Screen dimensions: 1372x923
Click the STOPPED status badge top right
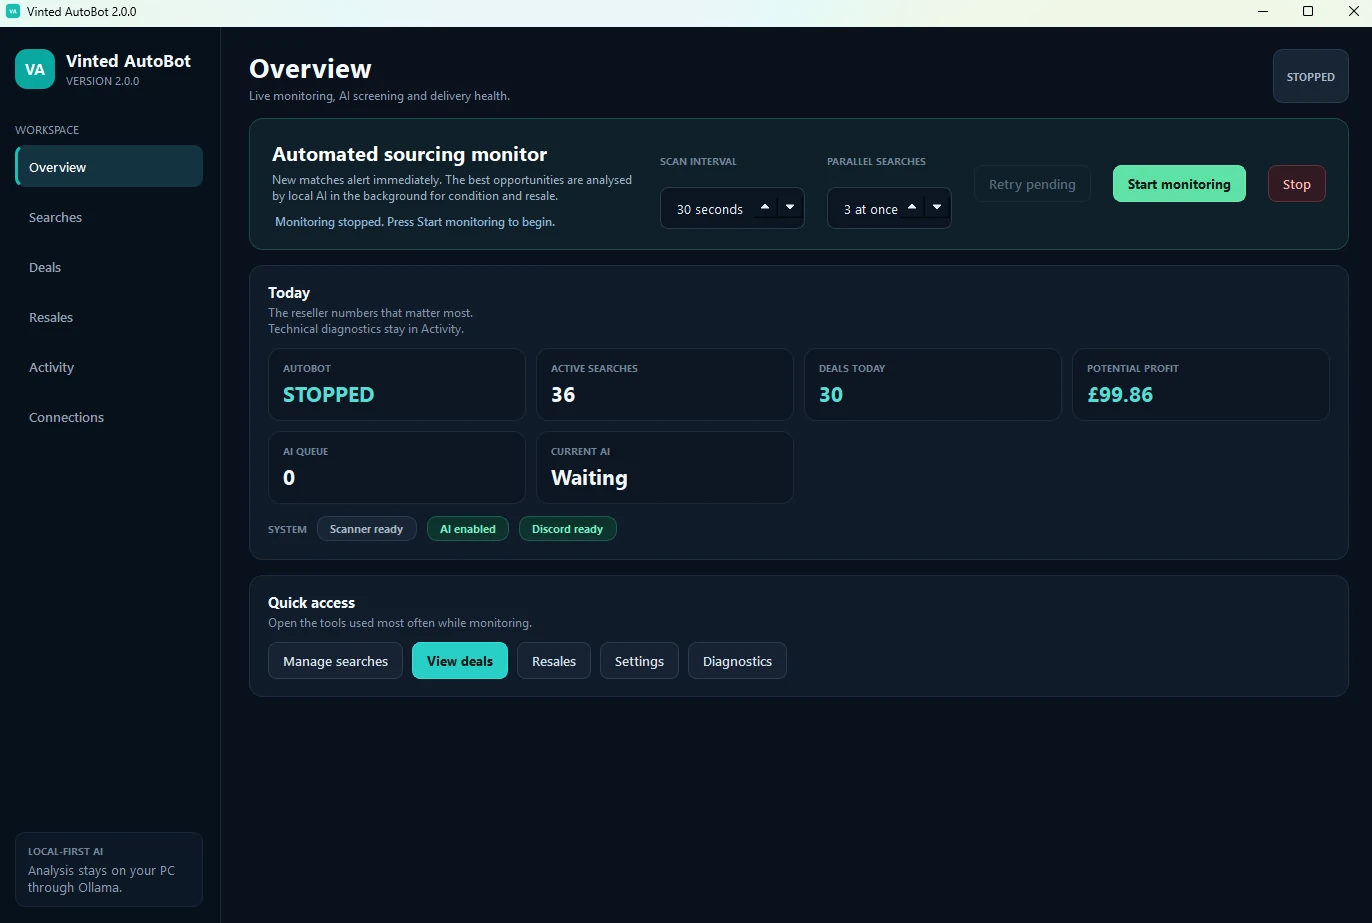[1310, 77]
